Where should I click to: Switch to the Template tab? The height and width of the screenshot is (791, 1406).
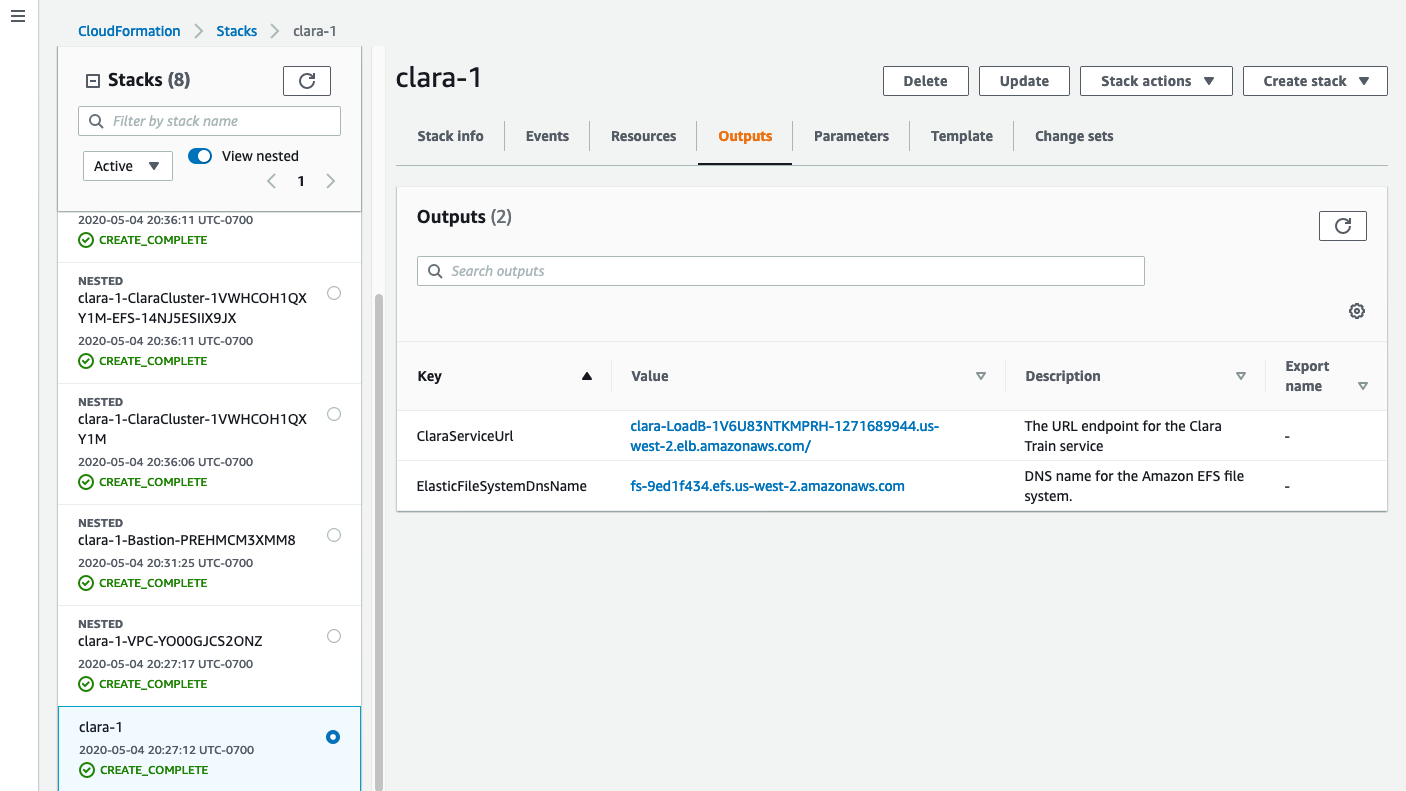(x=962, y=136)
